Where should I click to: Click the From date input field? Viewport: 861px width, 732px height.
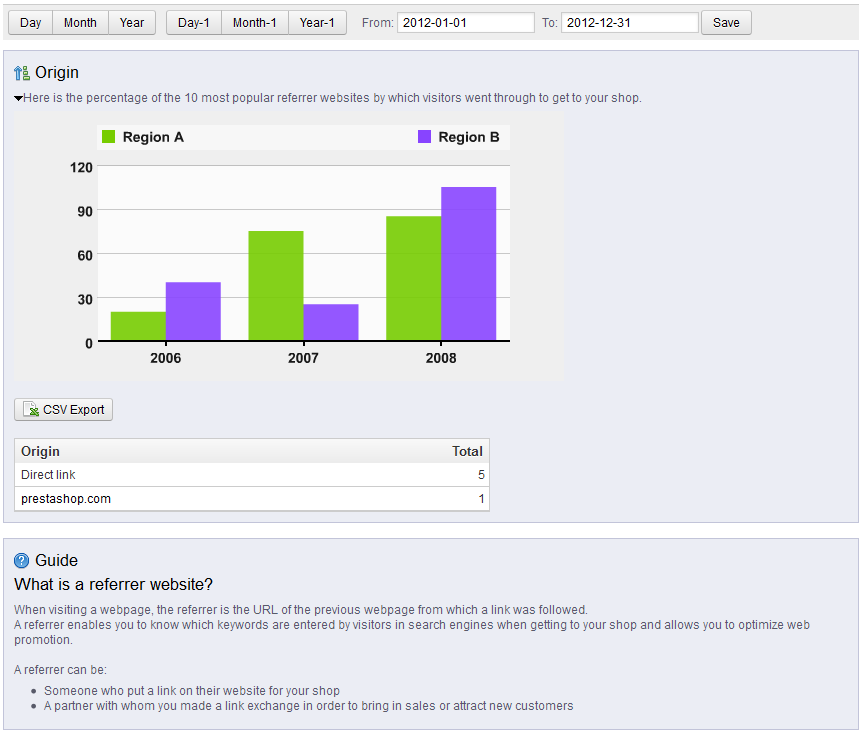click(465, 23)
